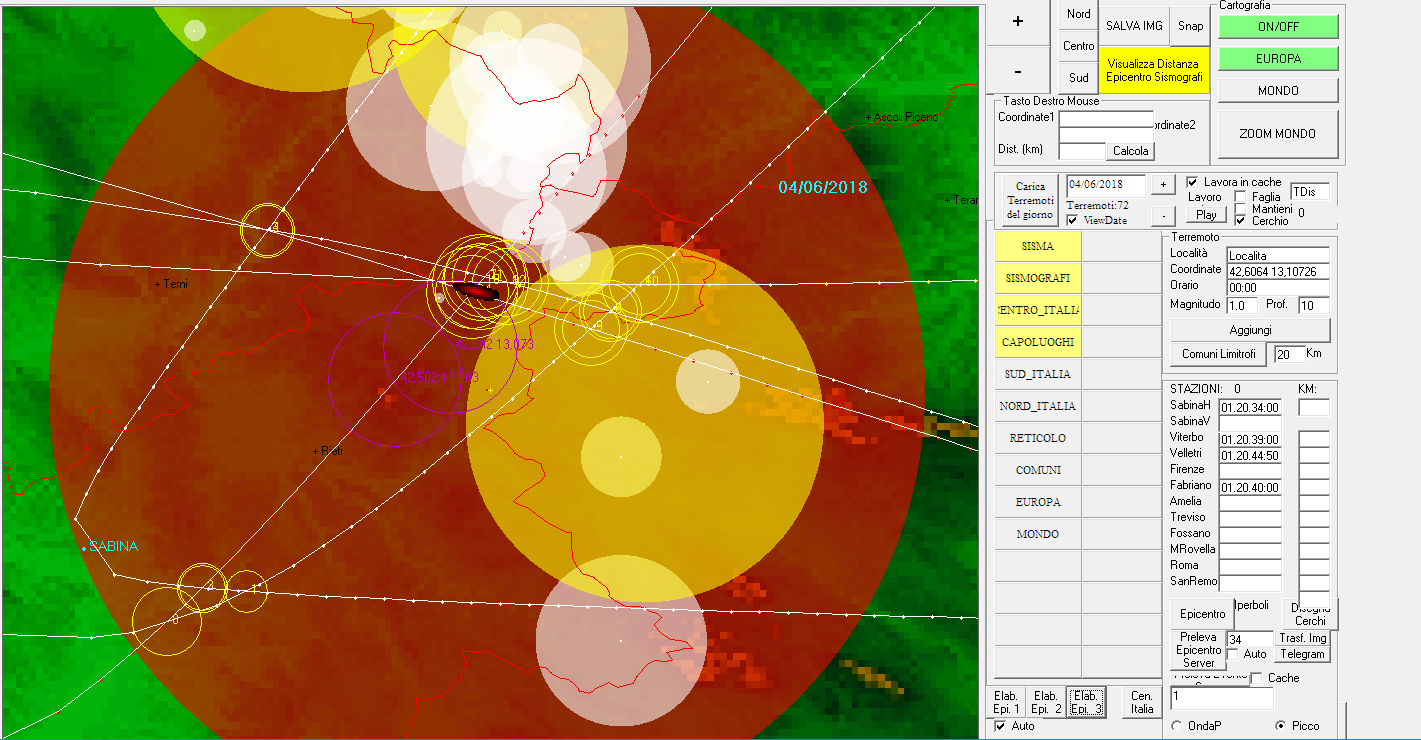This screenshot has height=740, width=1421.
Task: Click the Play button
Action: 1207,214
